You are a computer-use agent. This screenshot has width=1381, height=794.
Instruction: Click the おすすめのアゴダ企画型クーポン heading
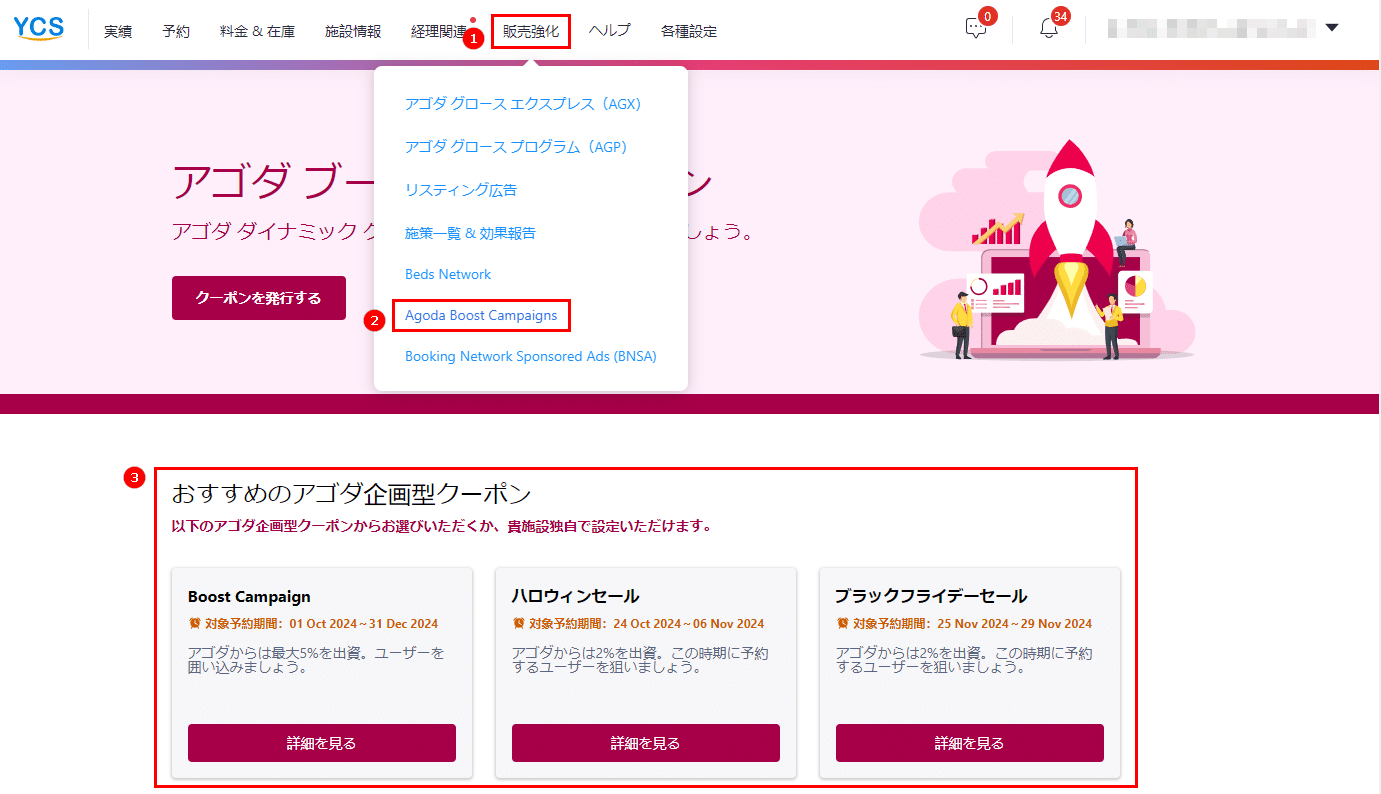click(351, 493)
